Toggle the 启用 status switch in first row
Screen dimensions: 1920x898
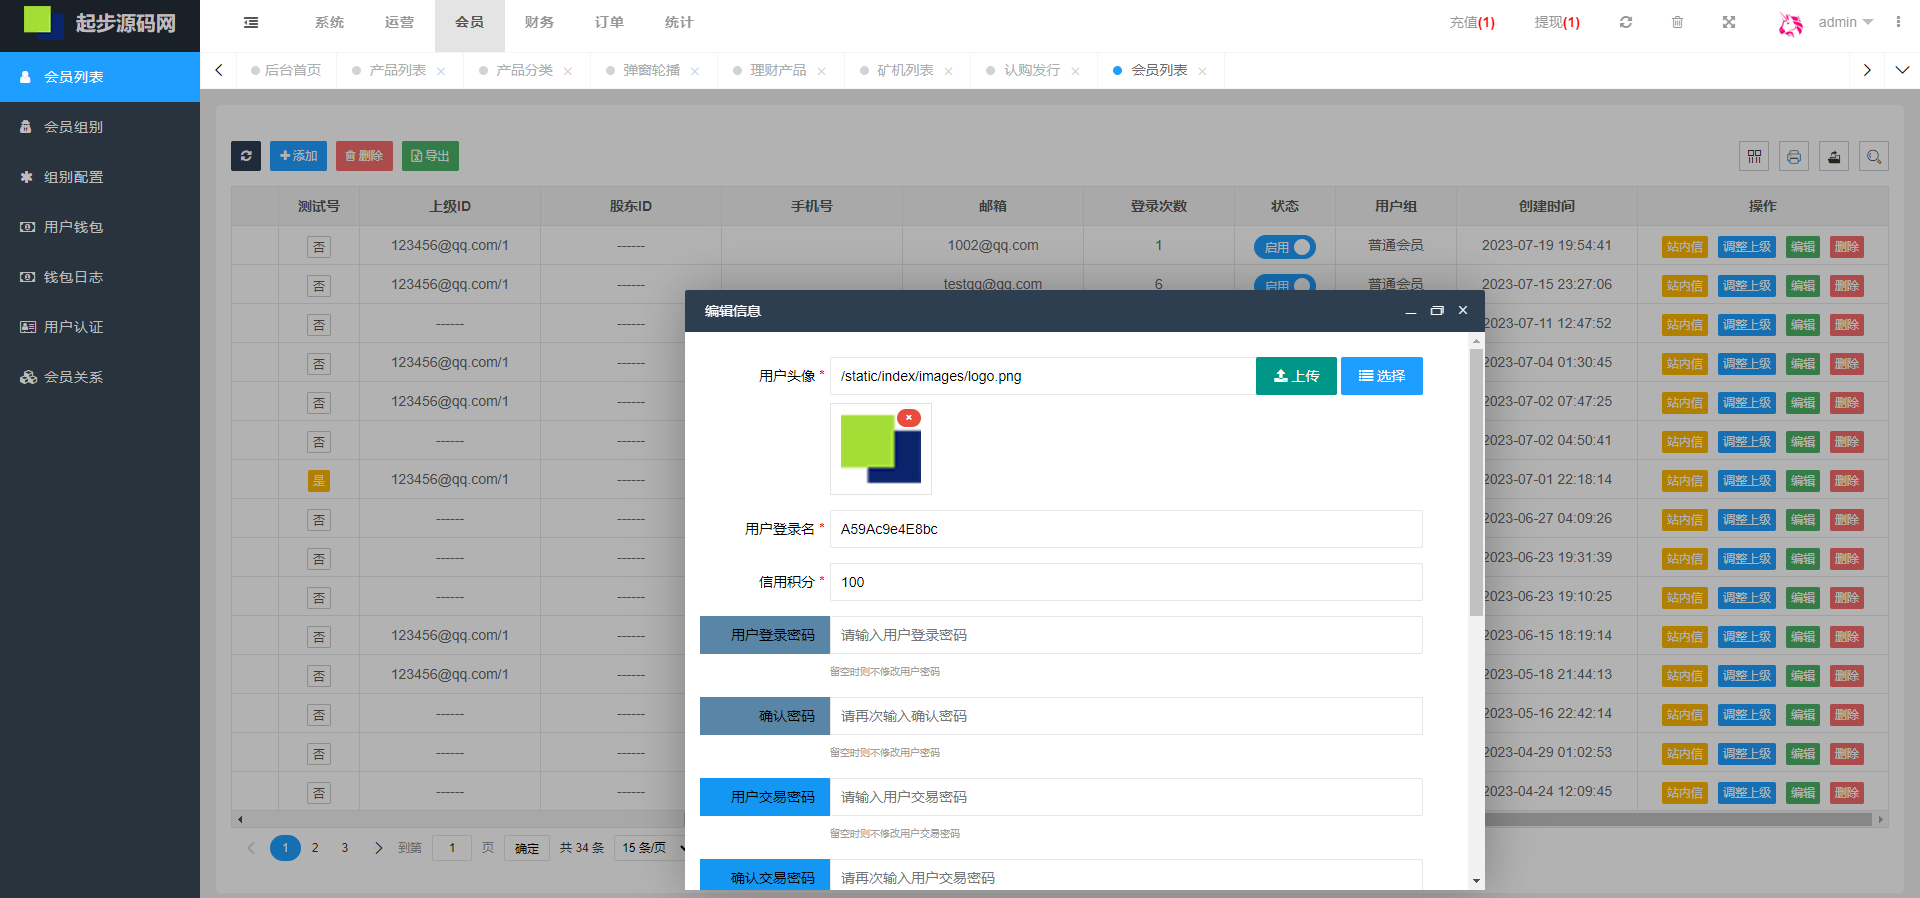[x=1284, y=247]
